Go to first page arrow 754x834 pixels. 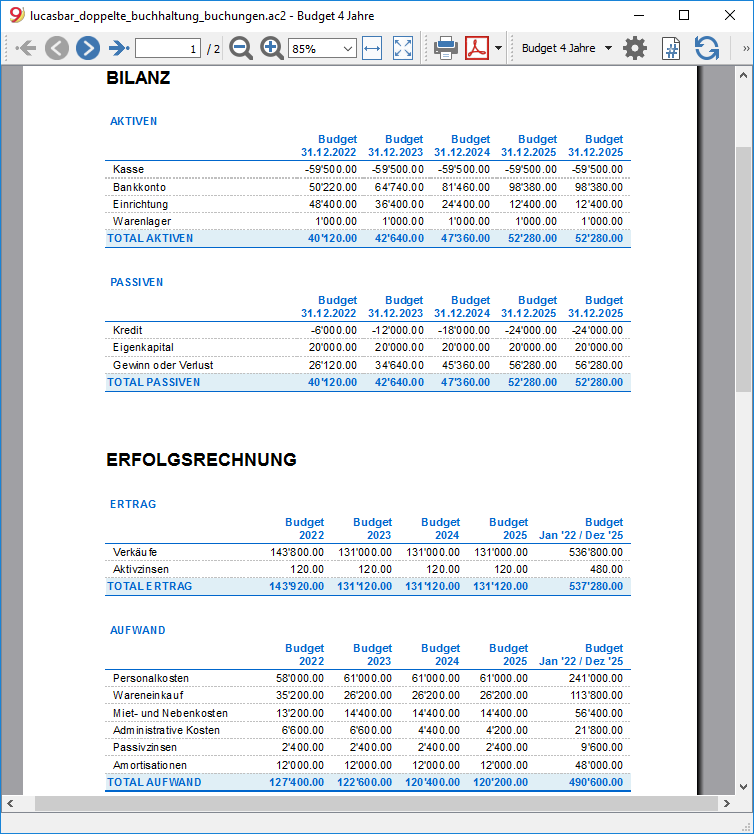tap(26, 48)
